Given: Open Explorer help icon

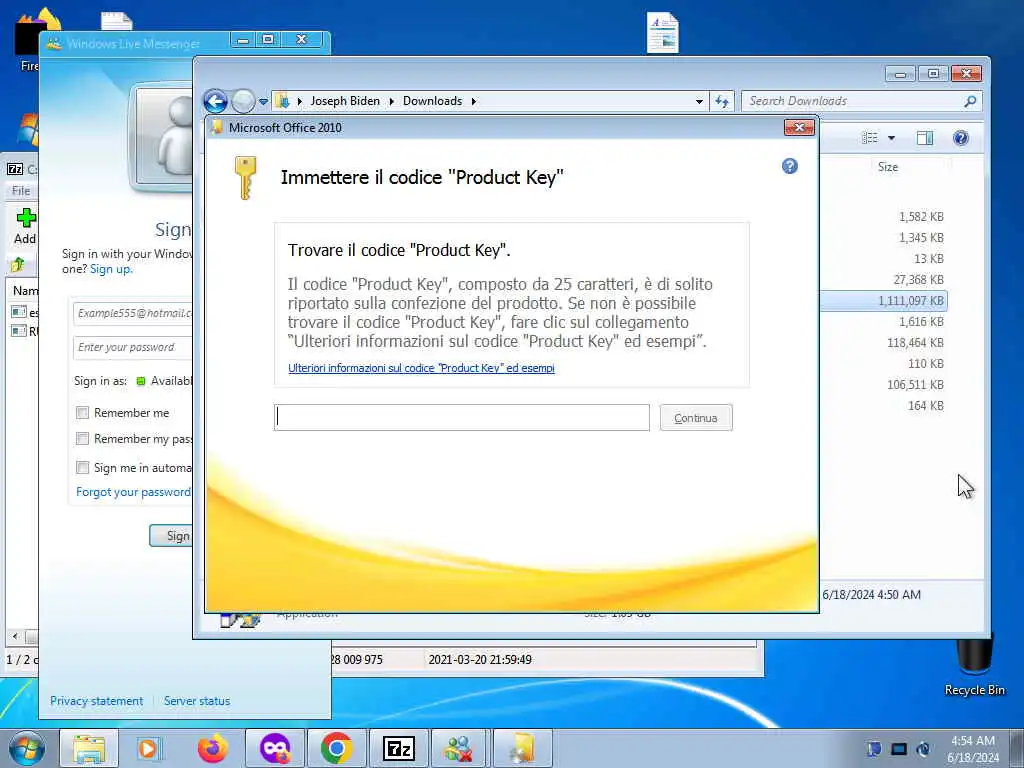Looking at the screenshot, I should point(961,138).
